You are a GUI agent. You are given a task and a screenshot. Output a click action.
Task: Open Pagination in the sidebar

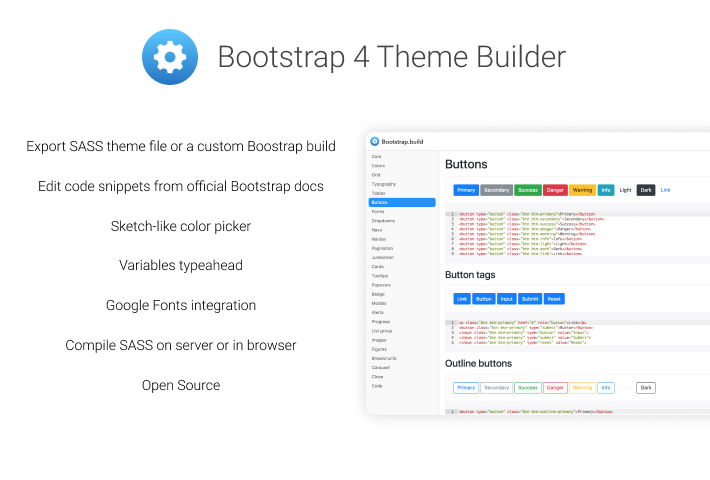(382, 248)
